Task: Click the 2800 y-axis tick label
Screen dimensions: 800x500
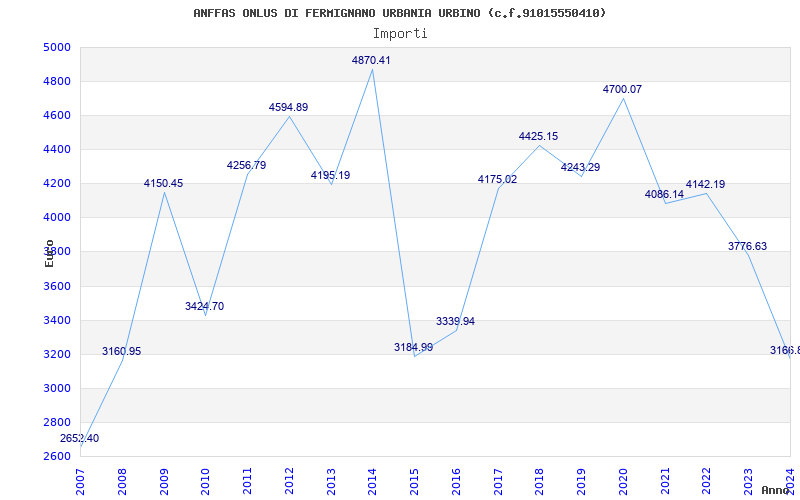Action: (57, 422)
